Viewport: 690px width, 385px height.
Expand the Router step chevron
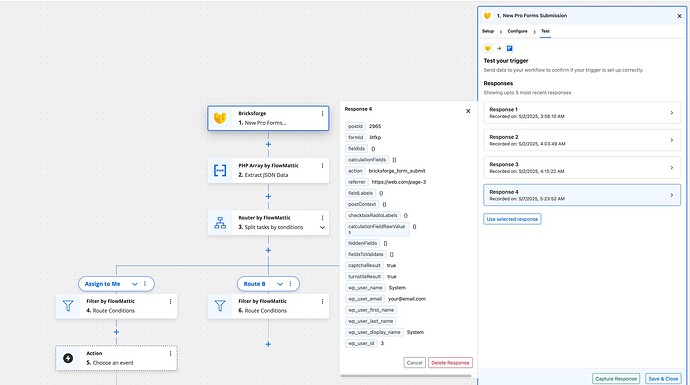click(323, 227)
